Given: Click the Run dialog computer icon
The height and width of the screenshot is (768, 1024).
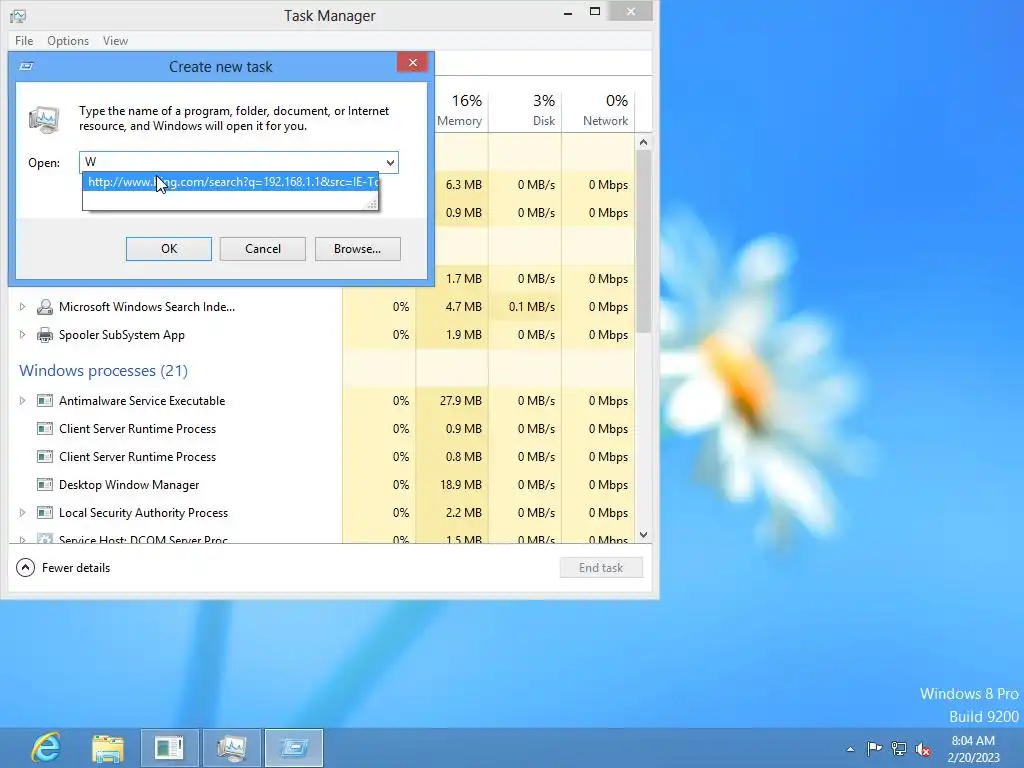Looking at the screenshot, I should click(44, 120).
